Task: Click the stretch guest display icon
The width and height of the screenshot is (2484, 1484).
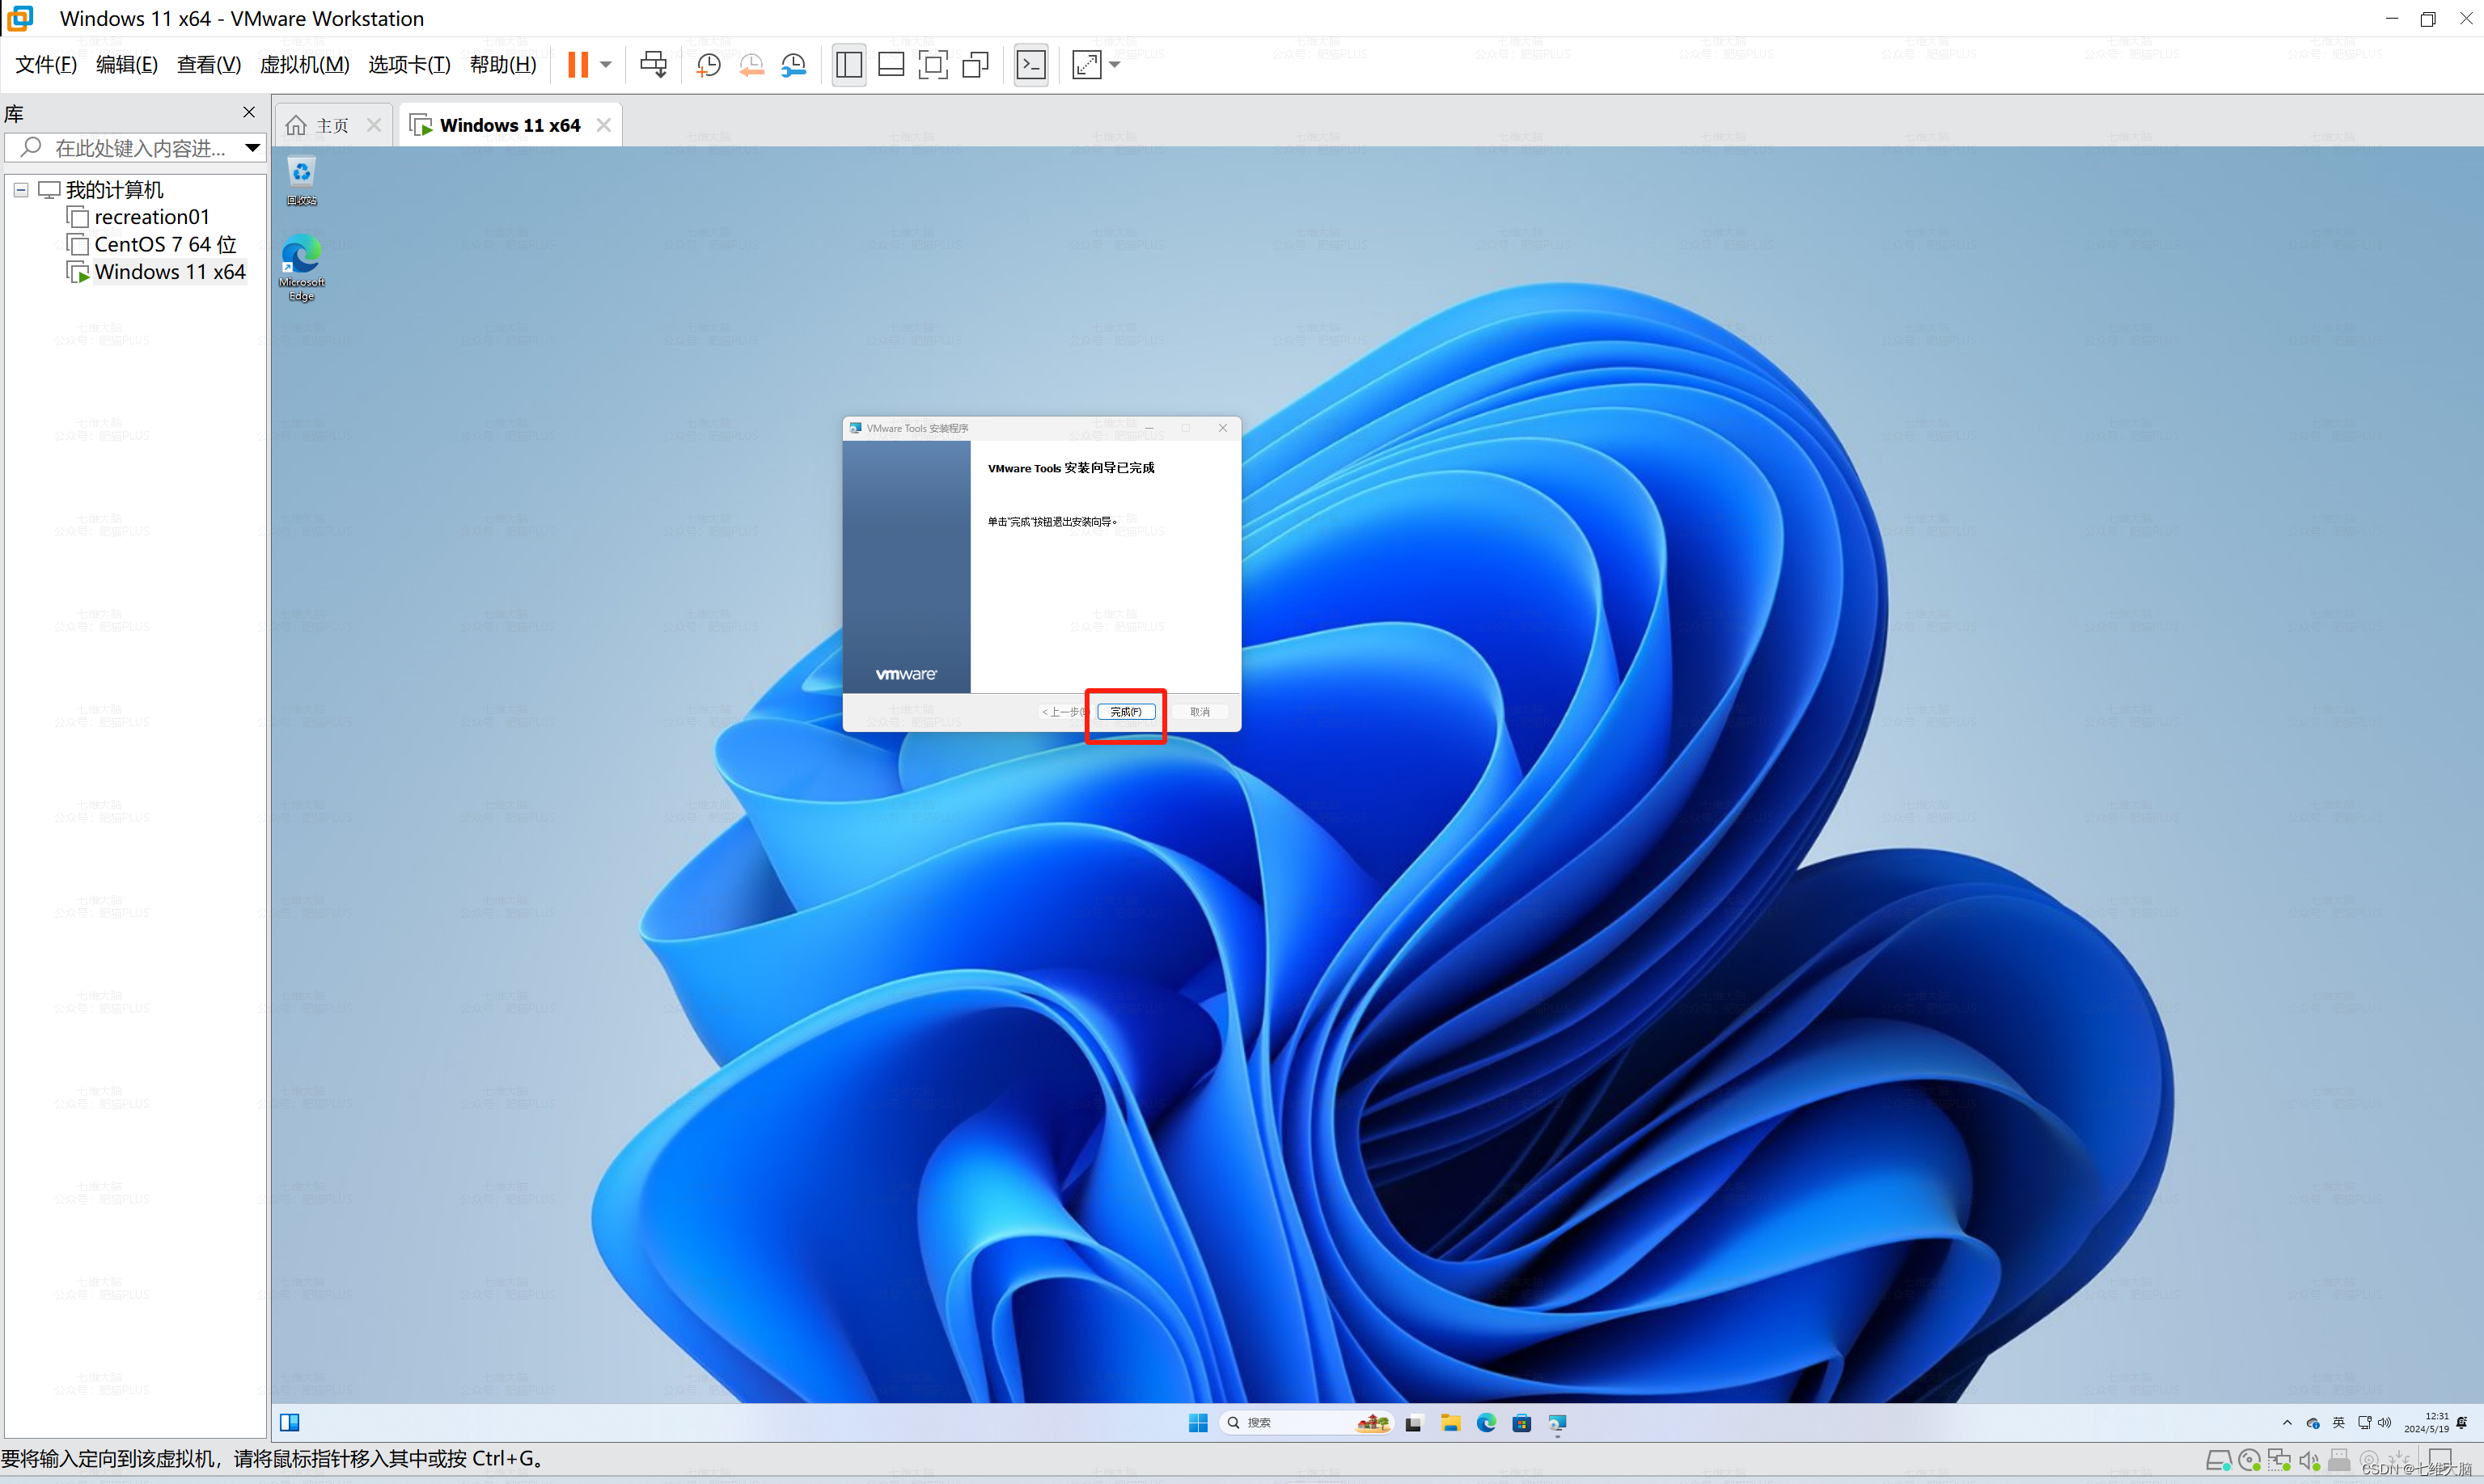Action: (1087, 65)
